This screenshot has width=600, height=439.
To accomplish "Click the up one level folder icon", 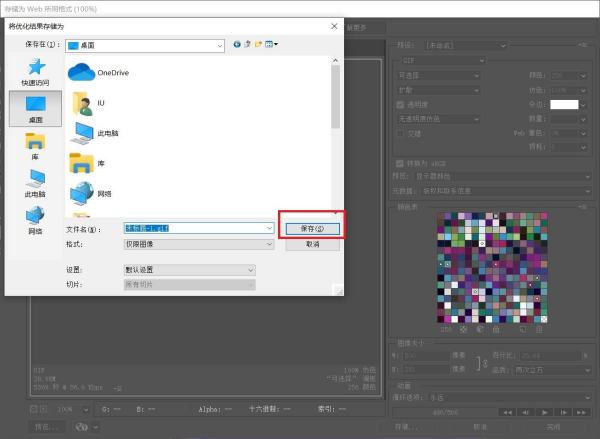I will click(x=249, y=45).
